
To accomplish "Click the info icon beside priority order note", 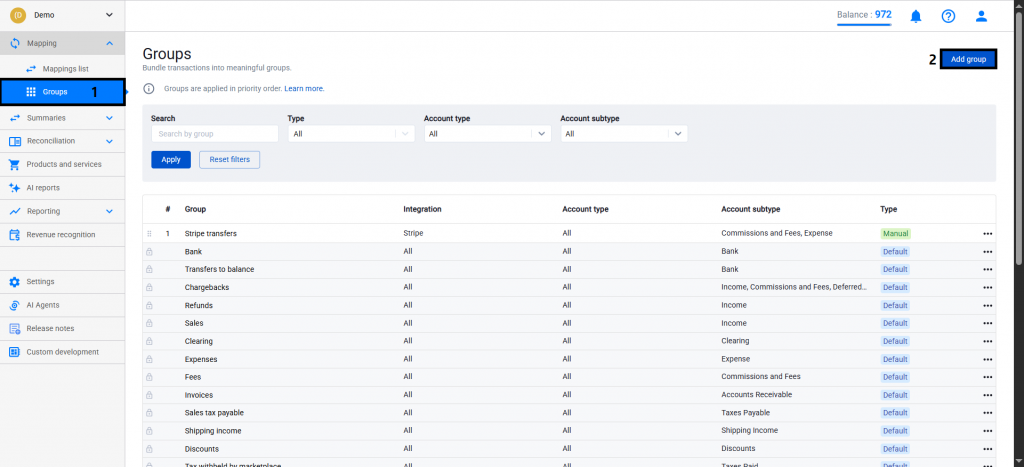I will click(149, 89).
